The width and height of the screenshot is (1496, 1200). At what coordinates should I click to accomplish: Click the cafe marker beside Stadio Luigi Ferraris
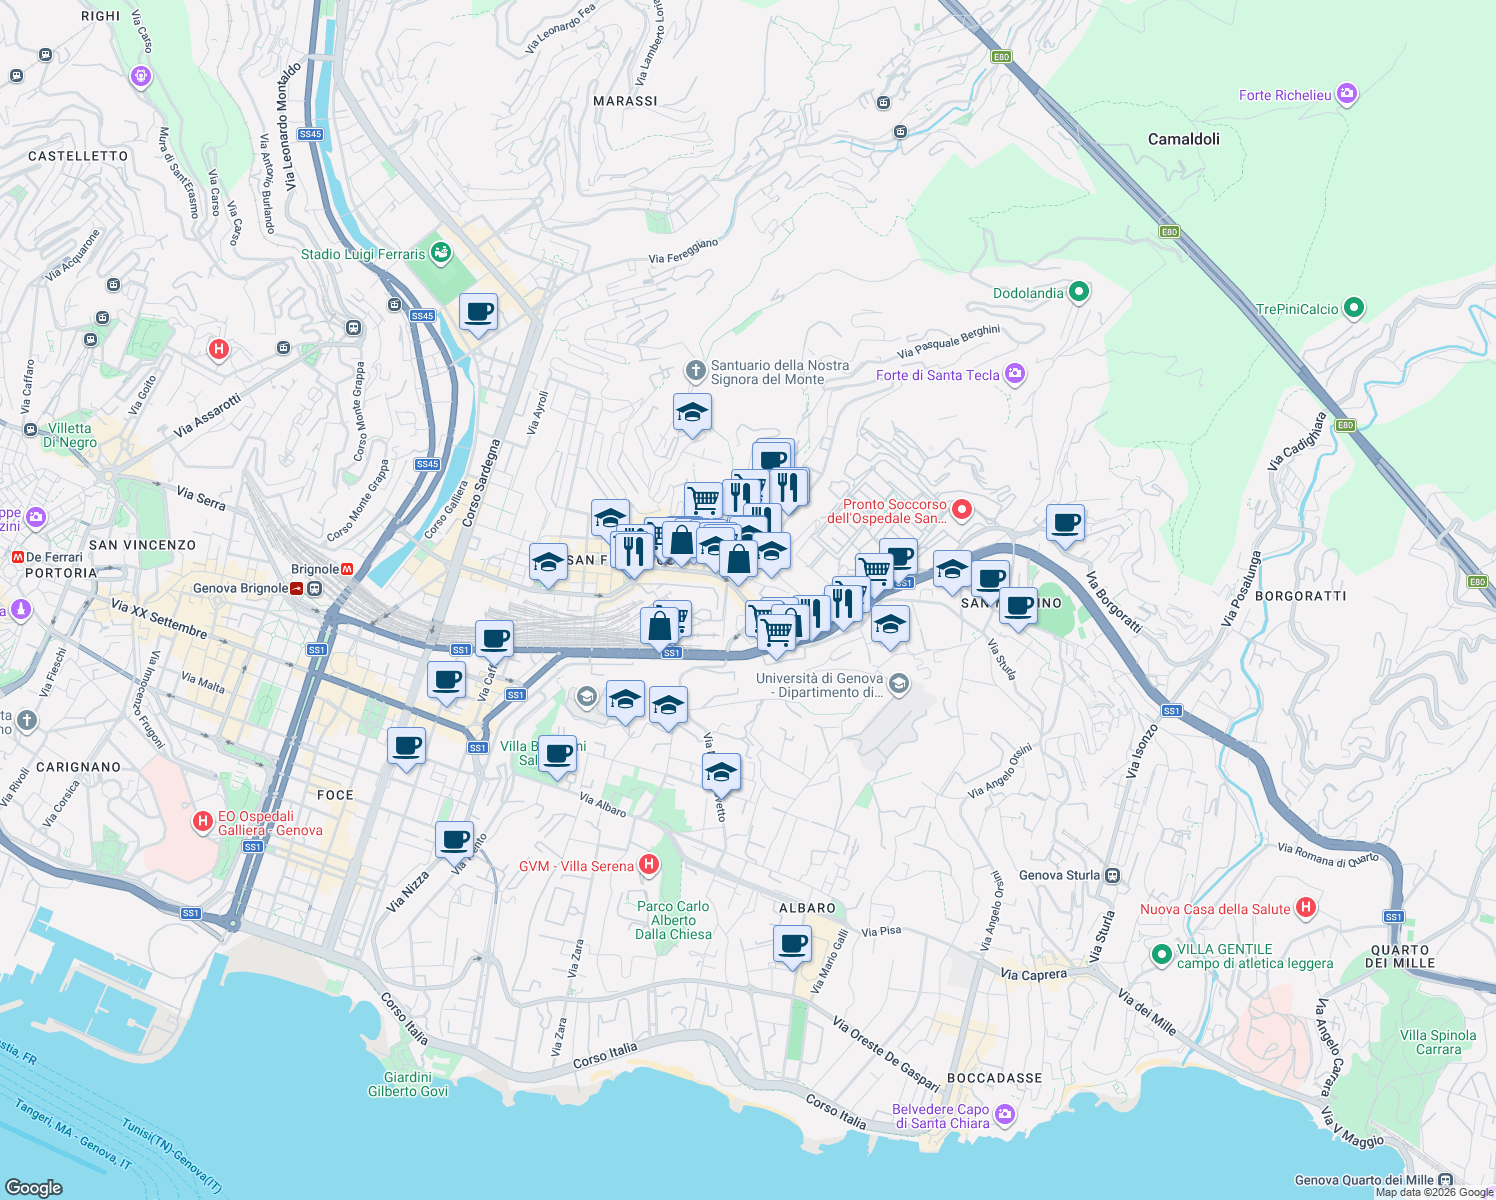tap(479, 313)
